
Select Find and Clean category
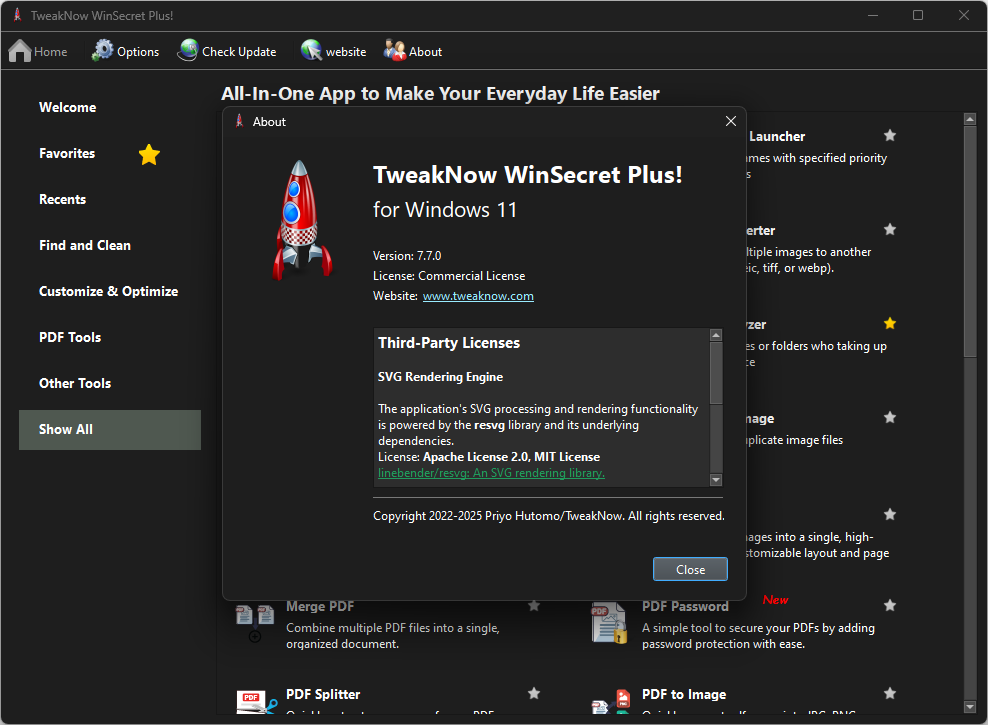click(x=85, y=245)
